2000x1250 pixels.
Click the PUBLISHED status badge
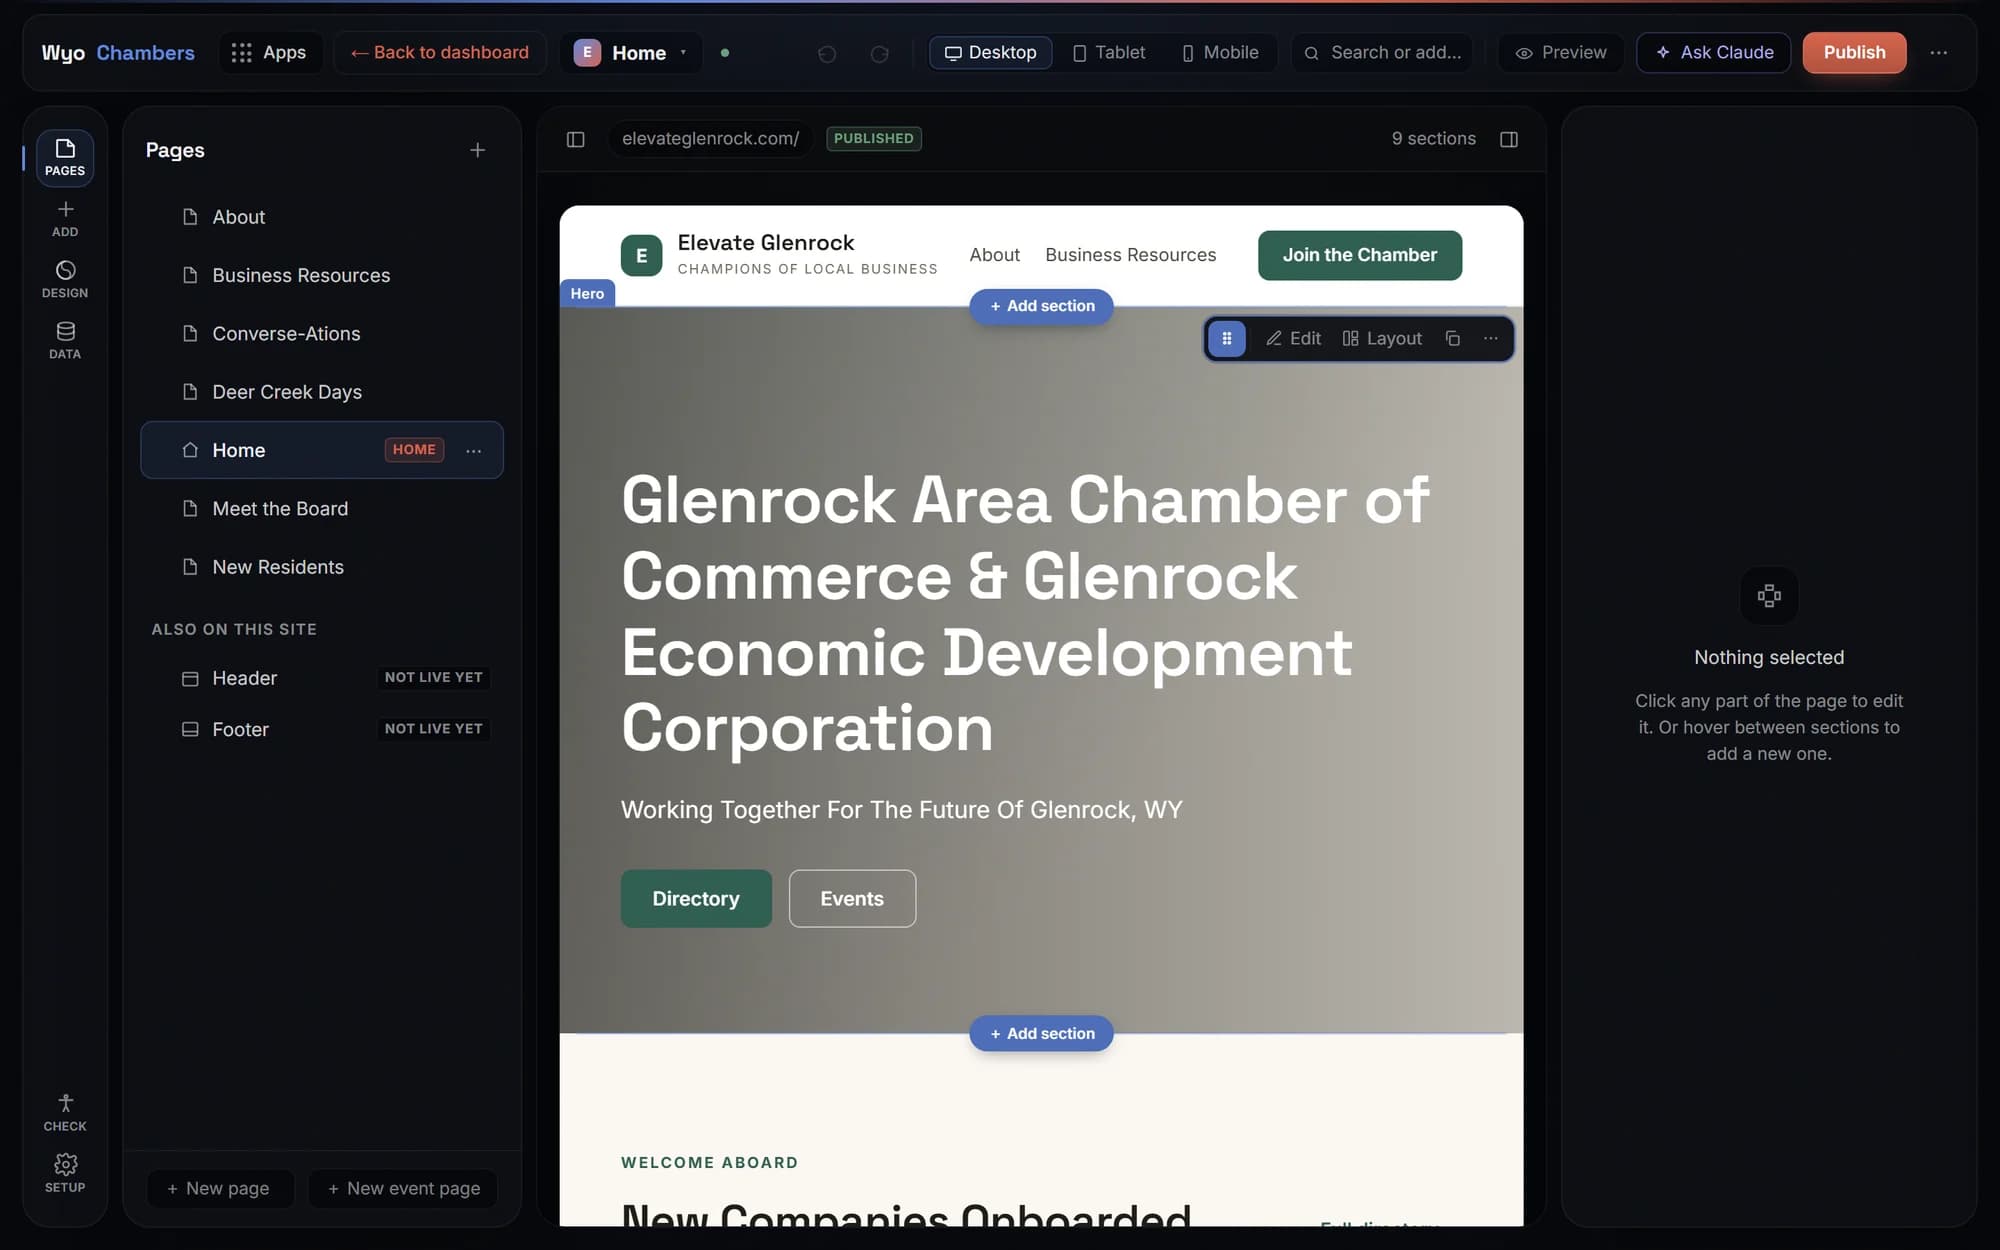click(x=874, y=139)
